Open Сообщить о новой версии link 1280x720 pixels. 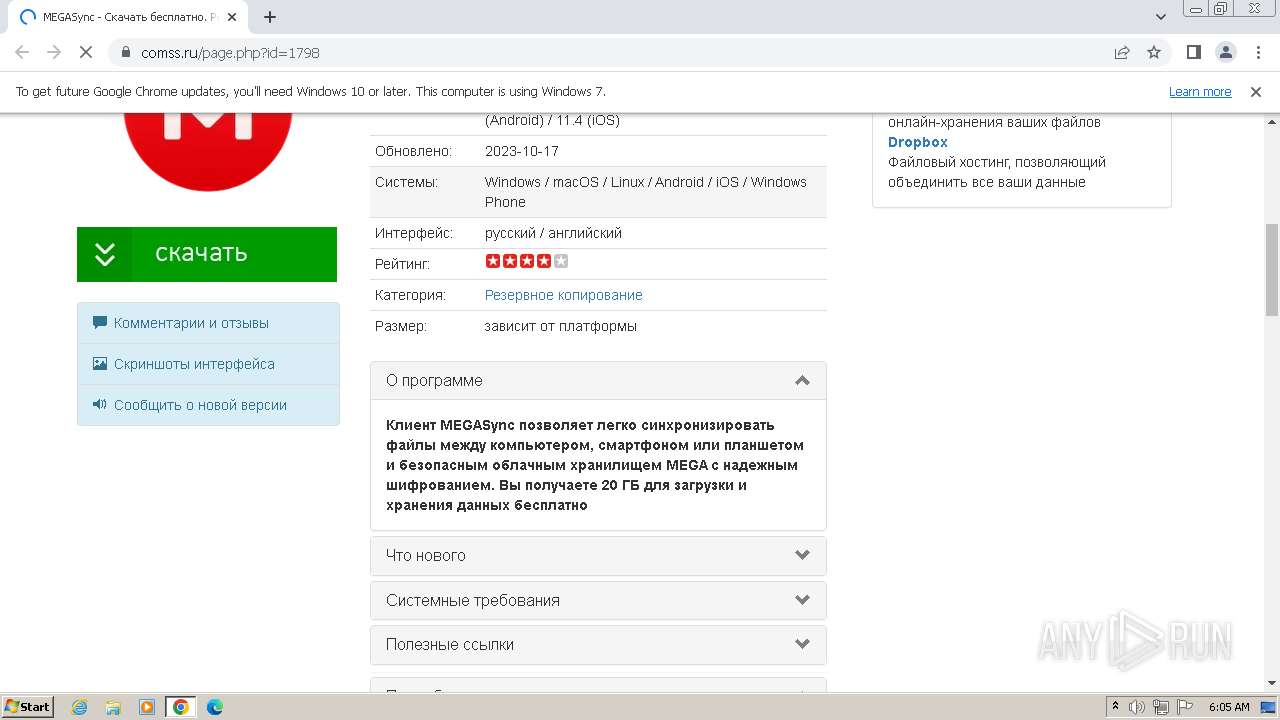tap(200, 405)
